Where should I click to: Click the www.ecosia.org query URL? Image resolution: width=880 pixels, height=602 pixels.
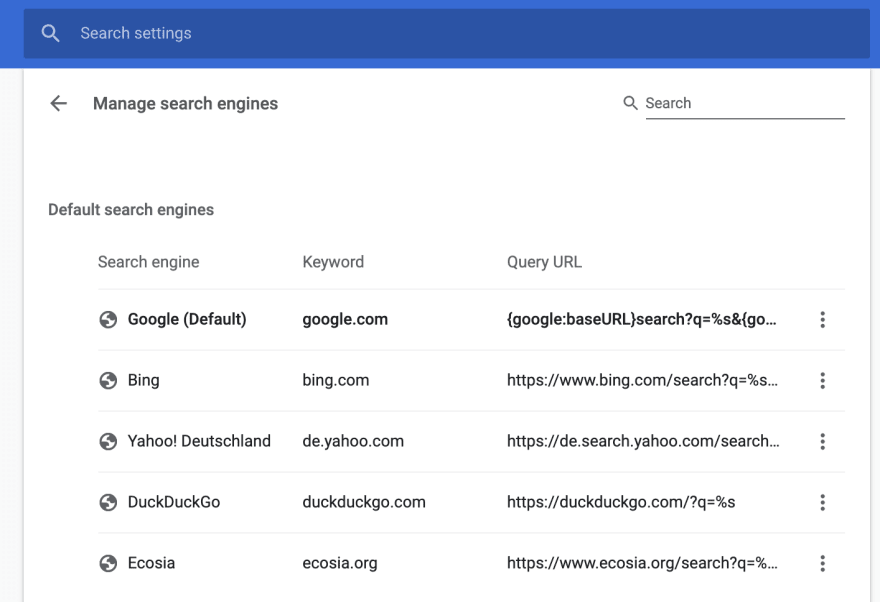642,563
